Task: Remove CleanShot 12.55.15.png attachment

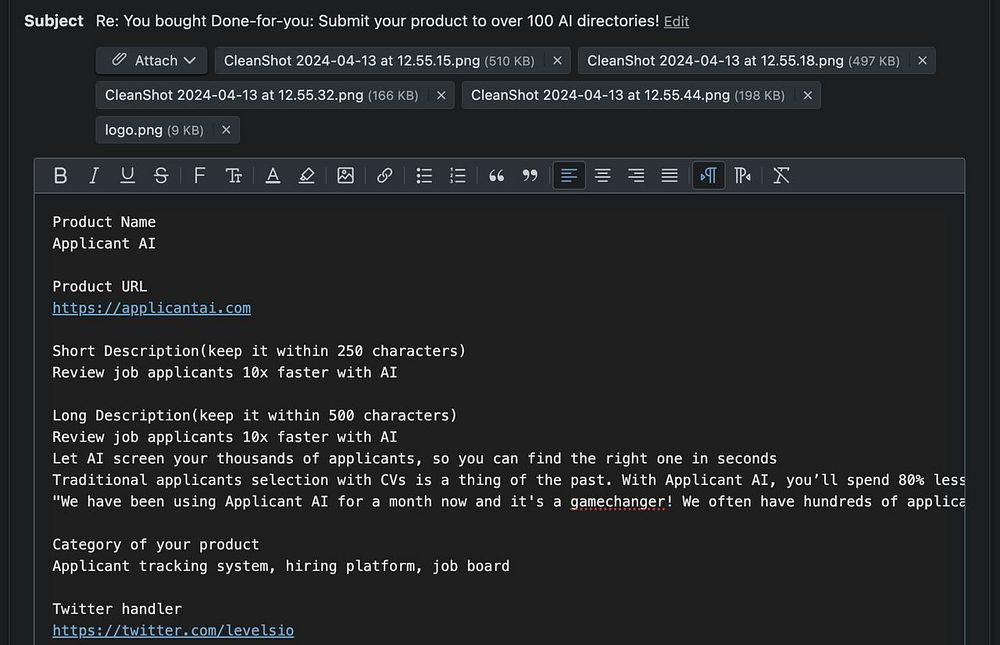Action: coord(557,61)
